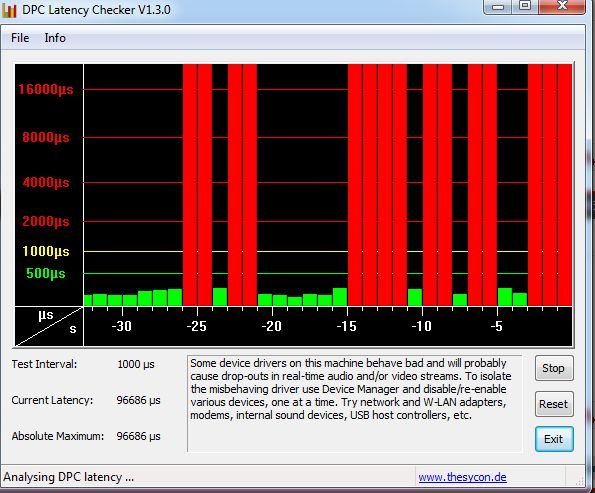Click the 500µs green threshold label
Viewport: 595px width, 493px height.
pyautogui.click(x=46, y=273)
